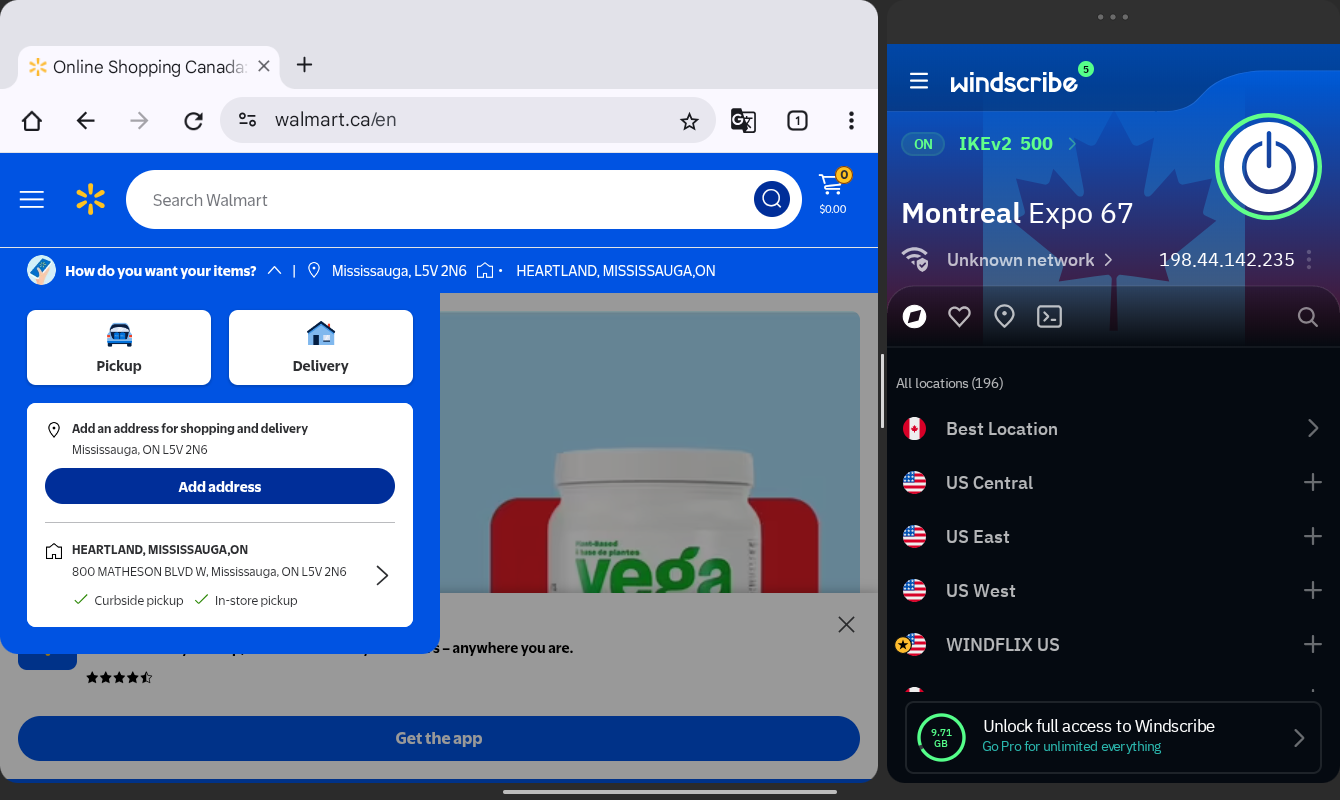Click the 9.71 GB data usage ring

[x=941, y=738]
